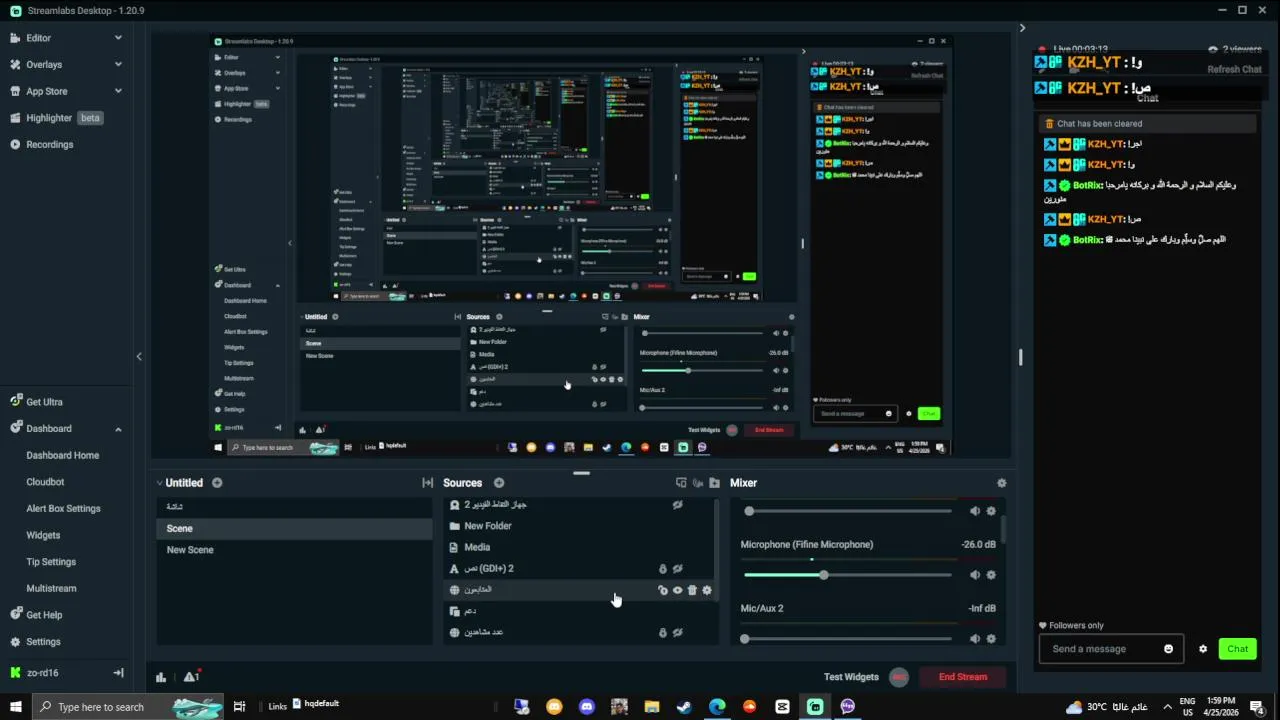The height and width of the screenshot is (720, 1280).
Task: Click Refresh Chat in chat panel
Action: [x=1234, y=69]
